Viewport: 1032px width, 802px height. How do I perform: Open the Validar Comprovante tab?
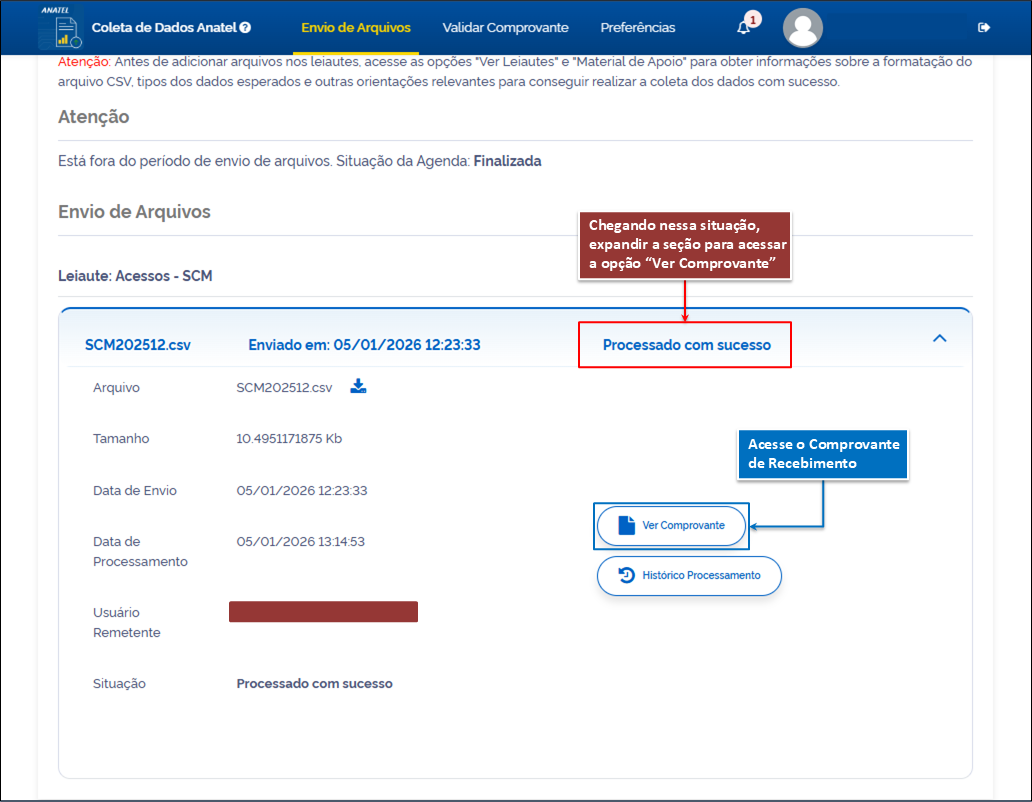[x=505, y=28]
